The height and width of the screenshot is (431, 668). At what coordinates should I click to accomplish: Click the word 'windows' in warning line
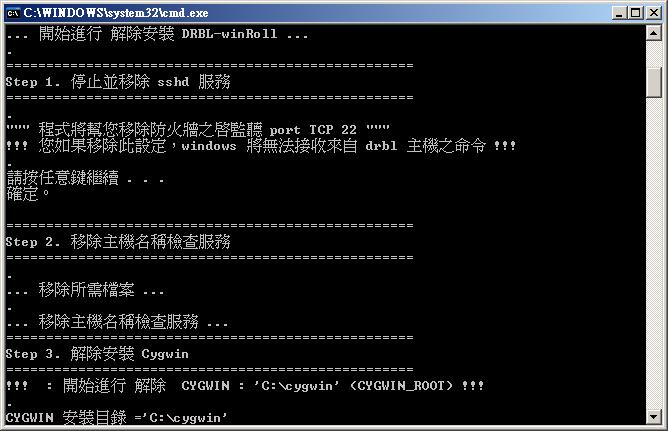tap(209, 146)
